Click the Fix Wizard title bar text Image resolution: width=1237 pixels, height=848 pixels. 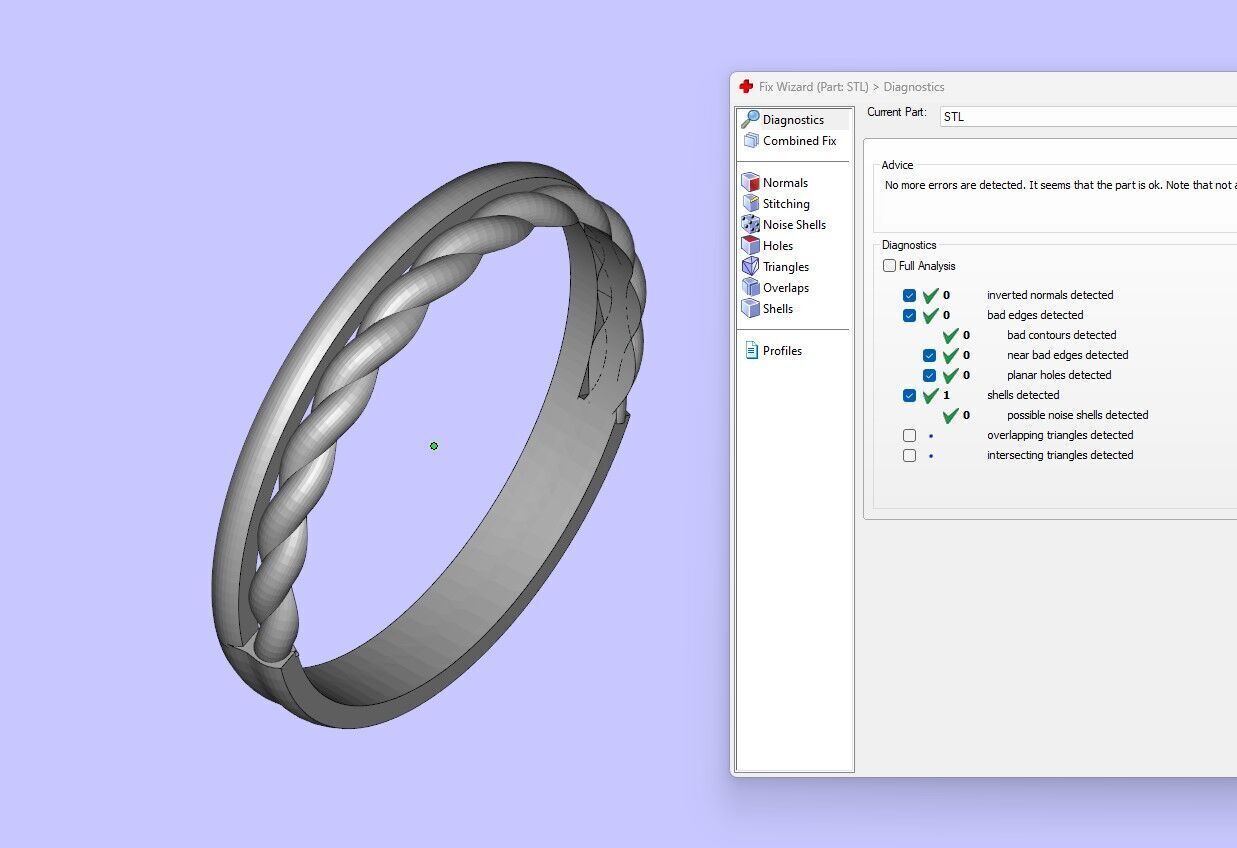(x=851, y=87)
